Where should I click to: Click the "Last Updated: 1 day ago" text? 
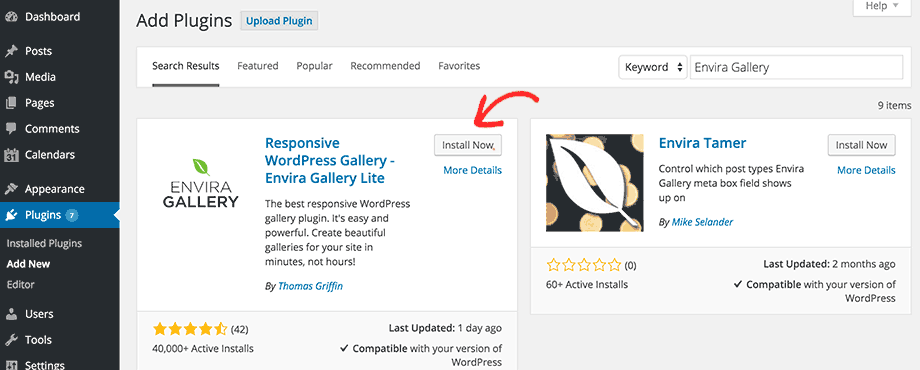tap(445, 328)
